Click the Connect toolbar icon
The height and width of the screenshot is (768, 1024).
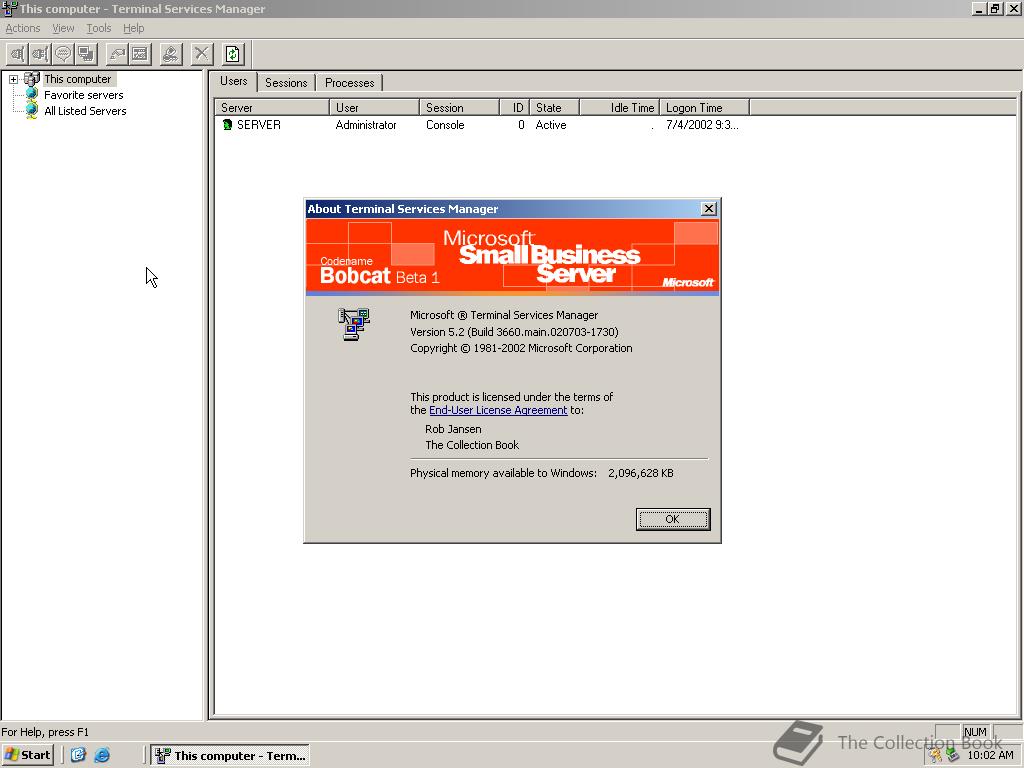point(18,54)
